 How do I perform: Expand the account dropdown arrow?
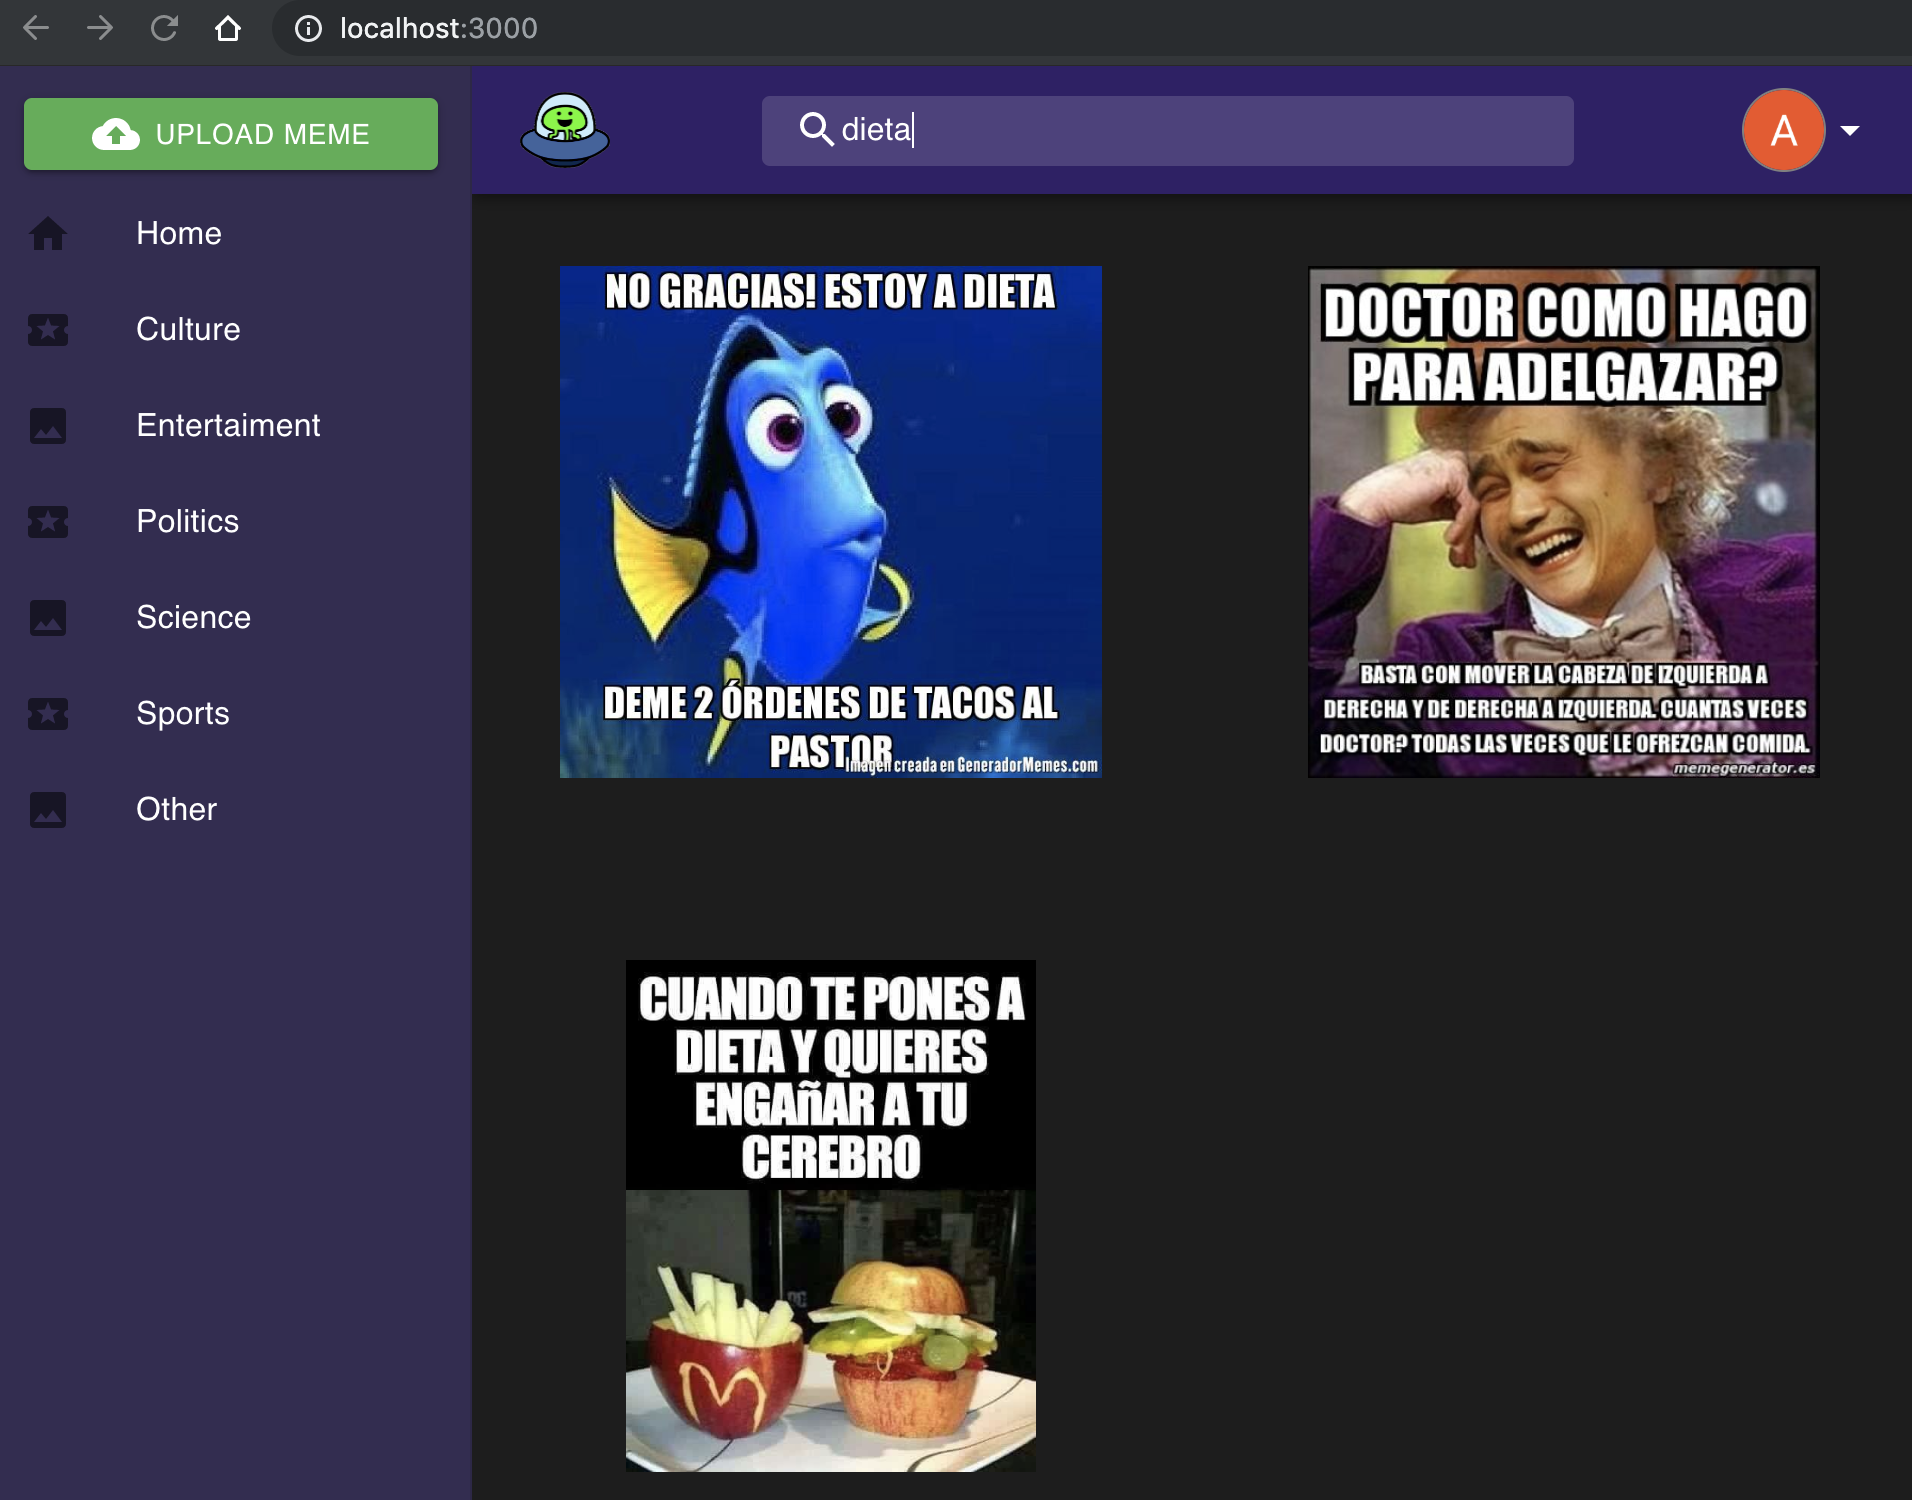tap(1850, 130)
